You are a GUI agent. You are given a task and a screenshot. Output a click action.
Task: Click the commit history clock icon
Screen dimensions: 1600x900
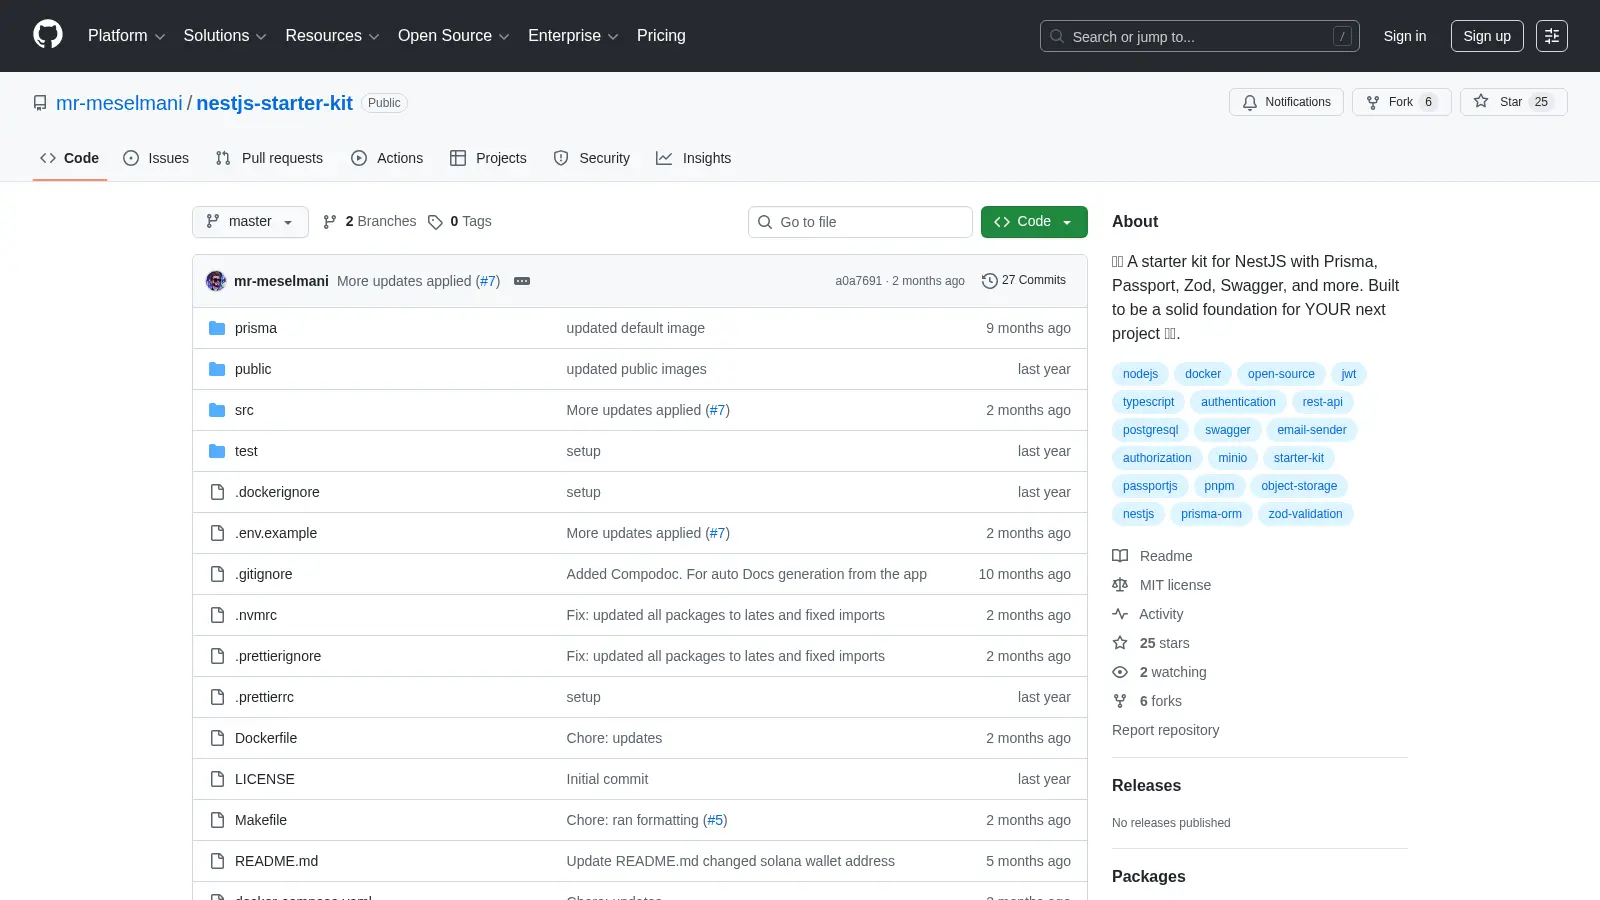coord(990,281)
